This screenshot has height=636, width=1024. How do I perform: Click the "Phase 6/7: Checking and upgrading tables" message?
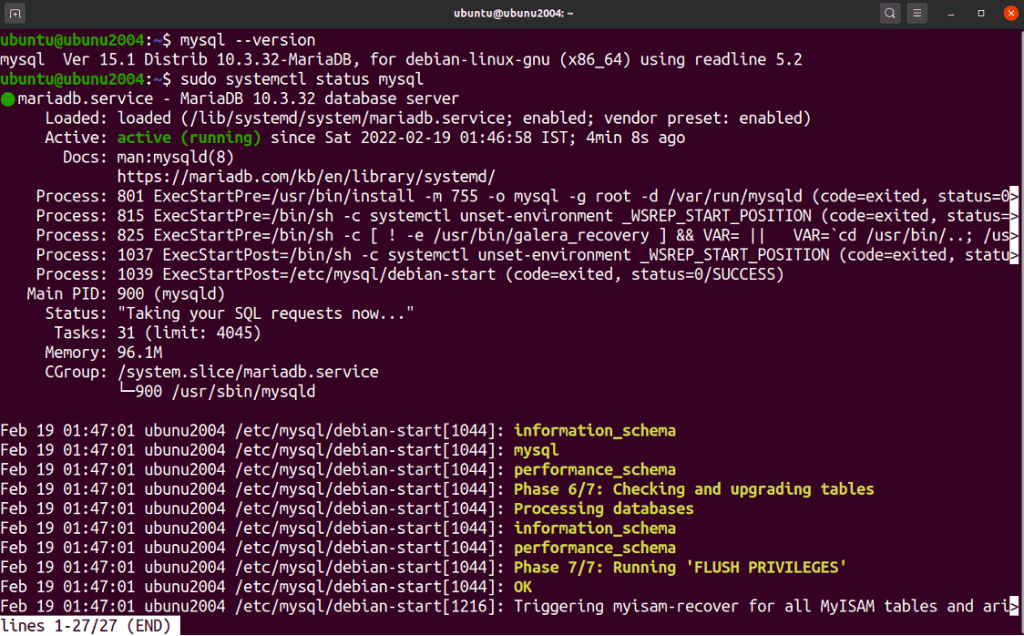694,489
